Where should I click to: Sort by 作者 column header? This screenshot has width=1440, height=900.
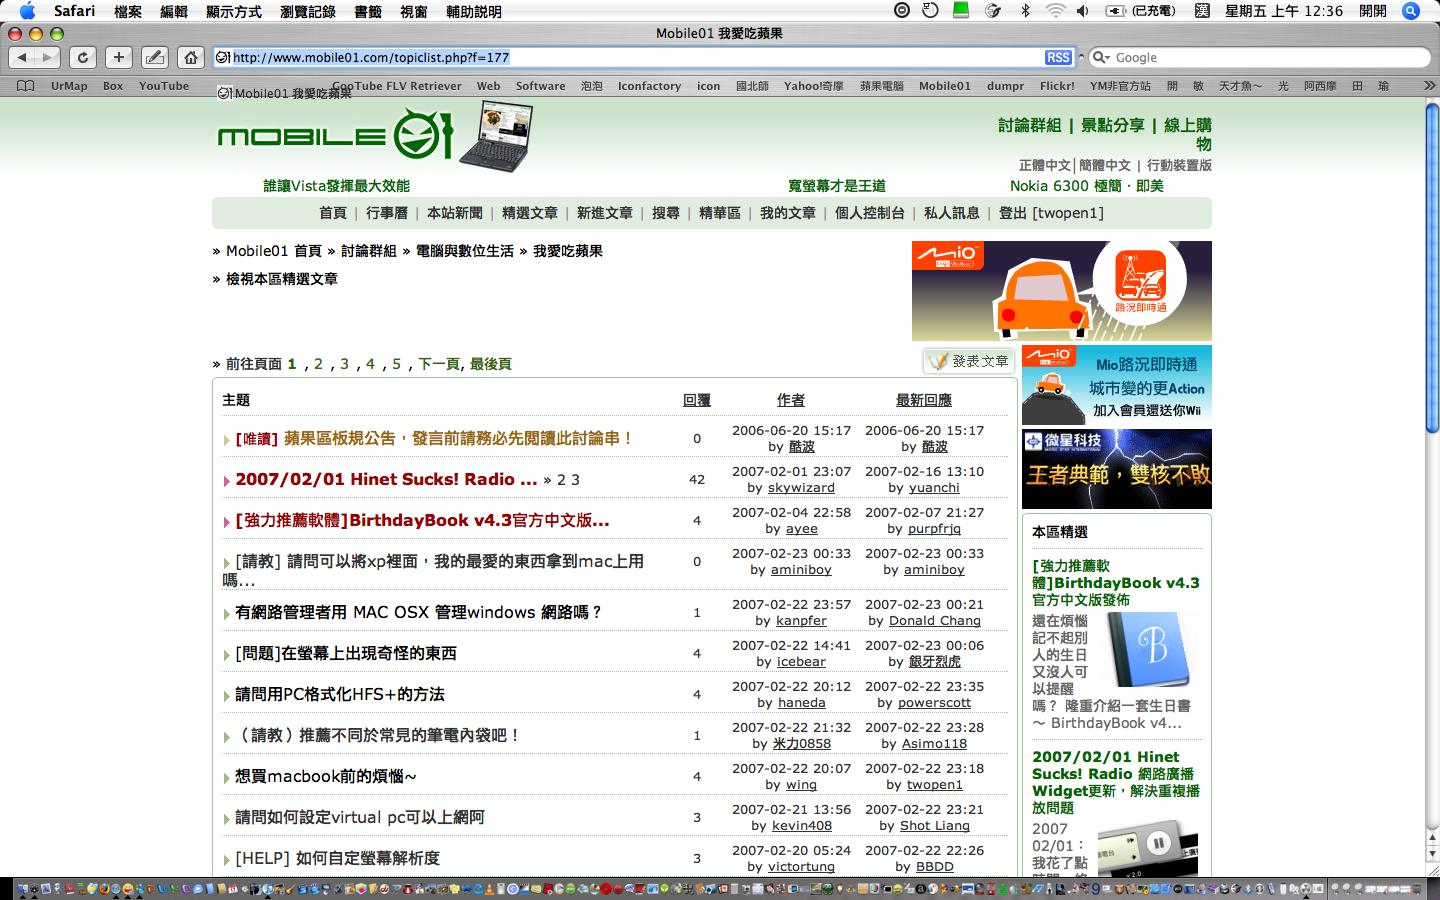click(791, 400)
